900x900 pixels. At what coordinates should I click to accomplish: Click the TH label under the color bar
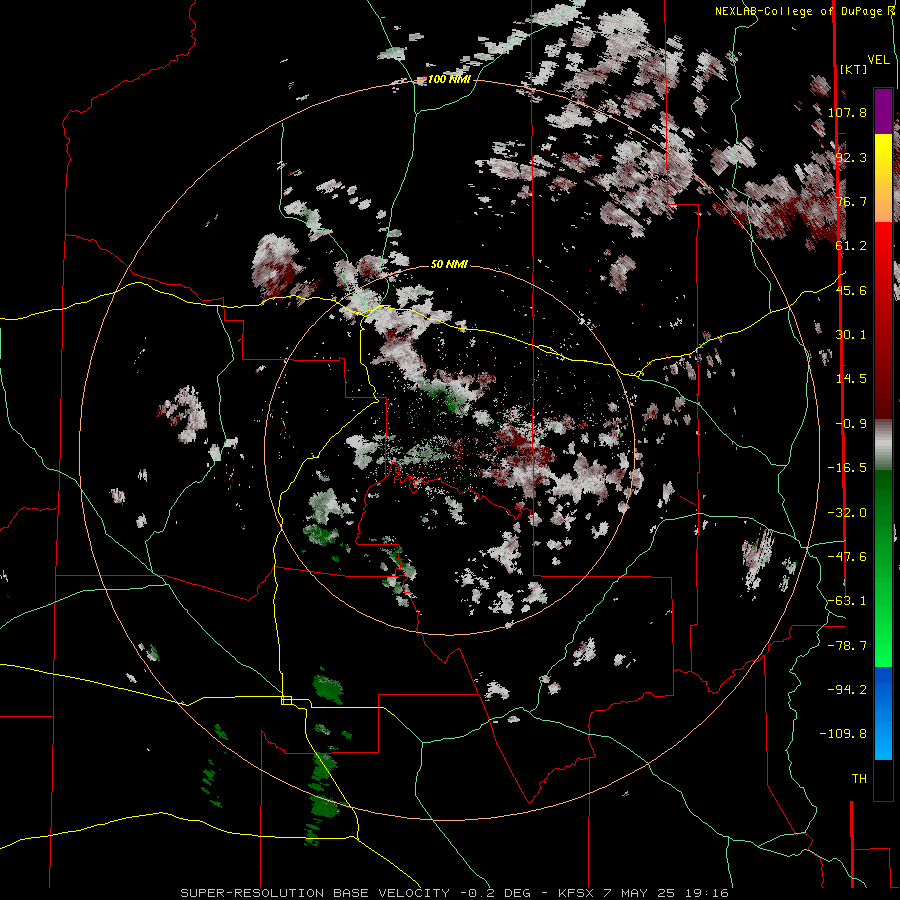click(859, 779)
